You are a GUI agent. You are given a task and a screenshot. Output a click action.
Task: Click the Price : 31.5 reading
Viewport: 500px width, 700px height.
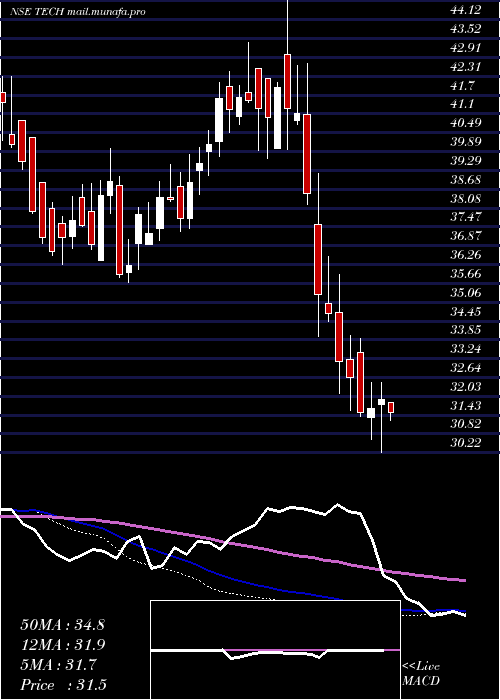pos(63,685)
